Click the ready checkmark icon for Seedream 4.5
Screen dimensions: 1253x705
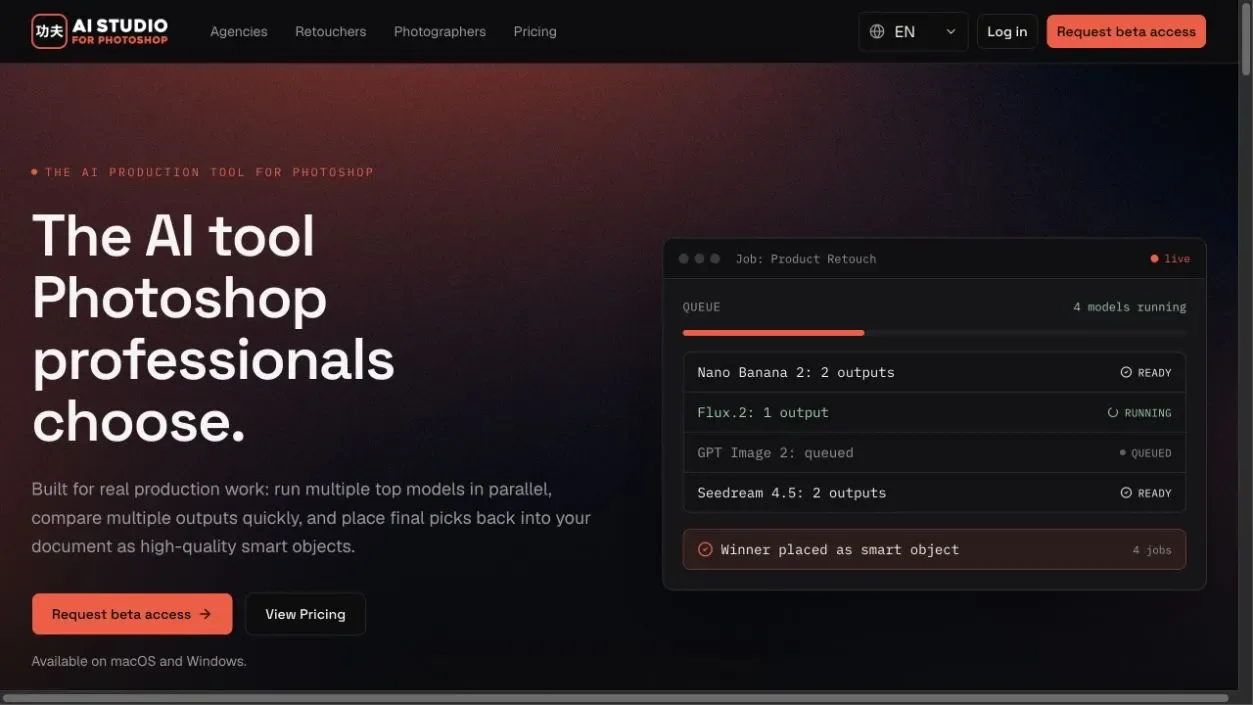pyautogui.click(x=1126, y=493)
